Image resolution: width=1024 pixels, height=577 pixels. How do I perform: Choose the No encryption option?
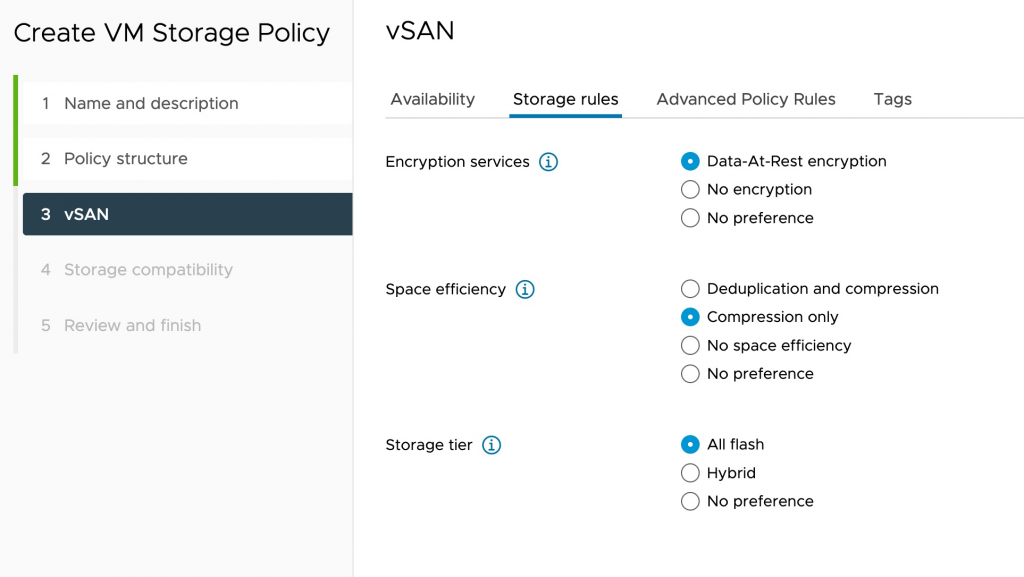690,190
